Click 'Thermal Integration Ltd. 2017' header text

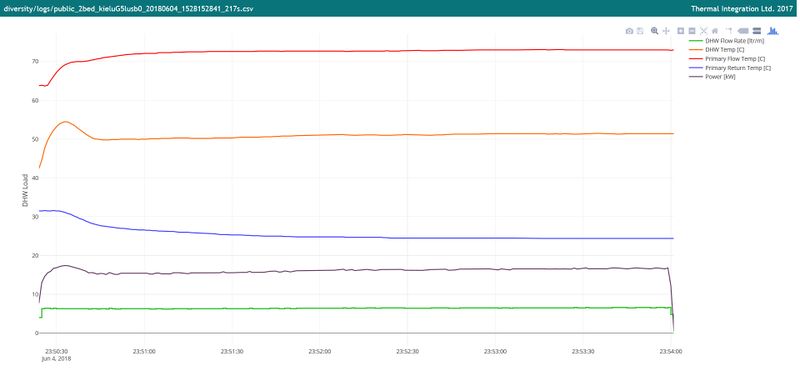743,9
